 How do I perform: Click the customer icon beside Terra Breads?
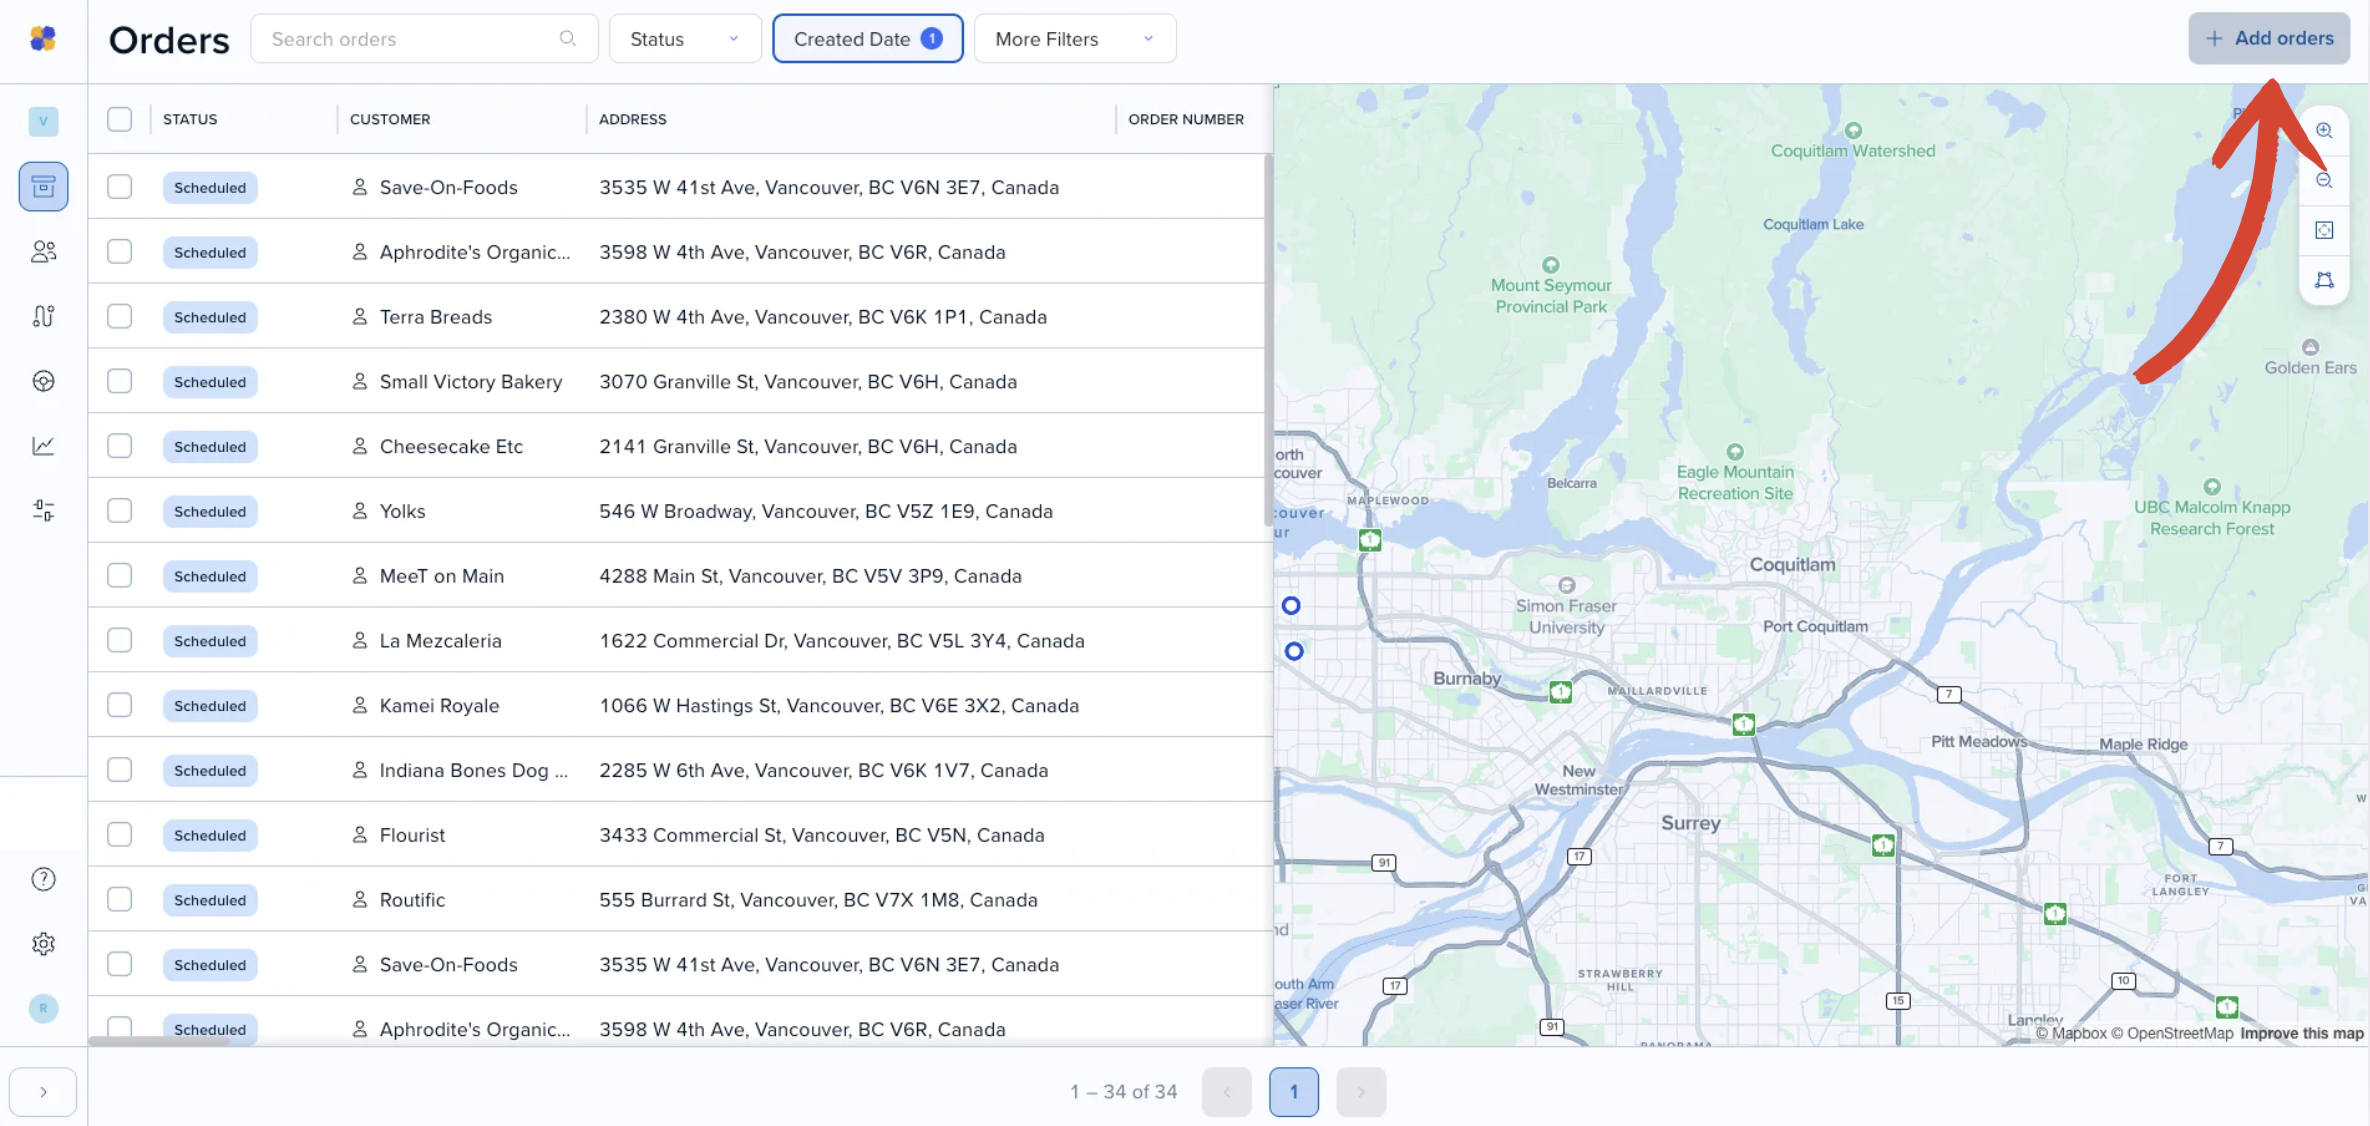pos(359,317)
